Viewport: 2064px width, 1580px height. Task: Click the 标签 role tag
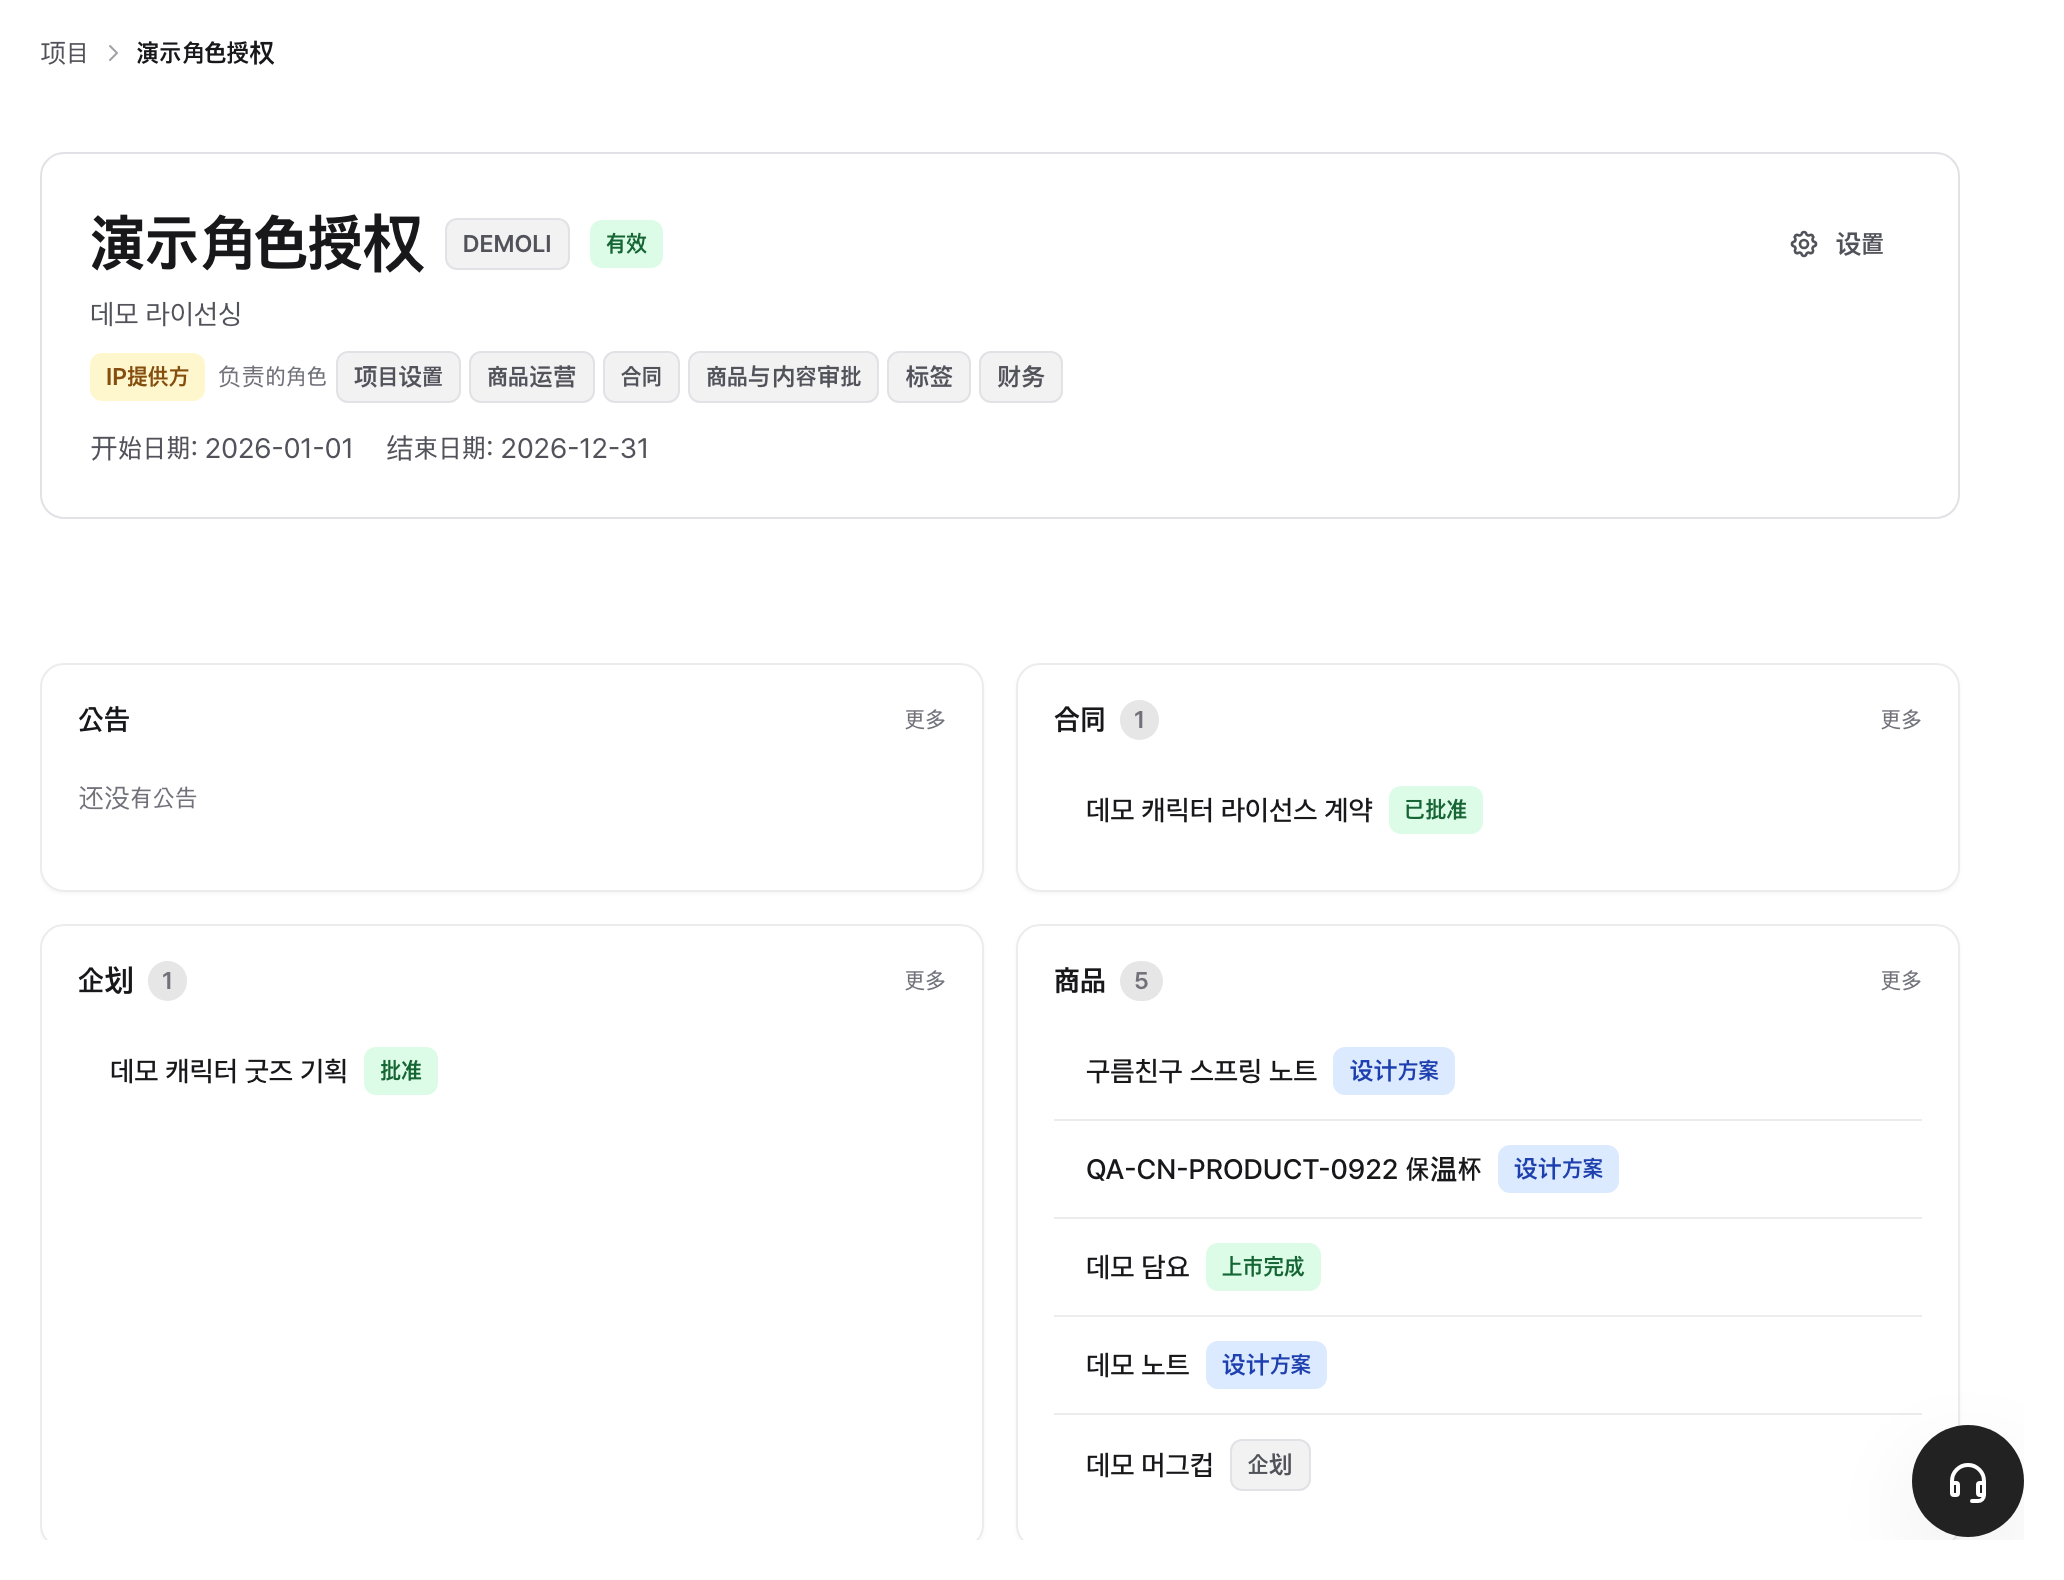928,377
